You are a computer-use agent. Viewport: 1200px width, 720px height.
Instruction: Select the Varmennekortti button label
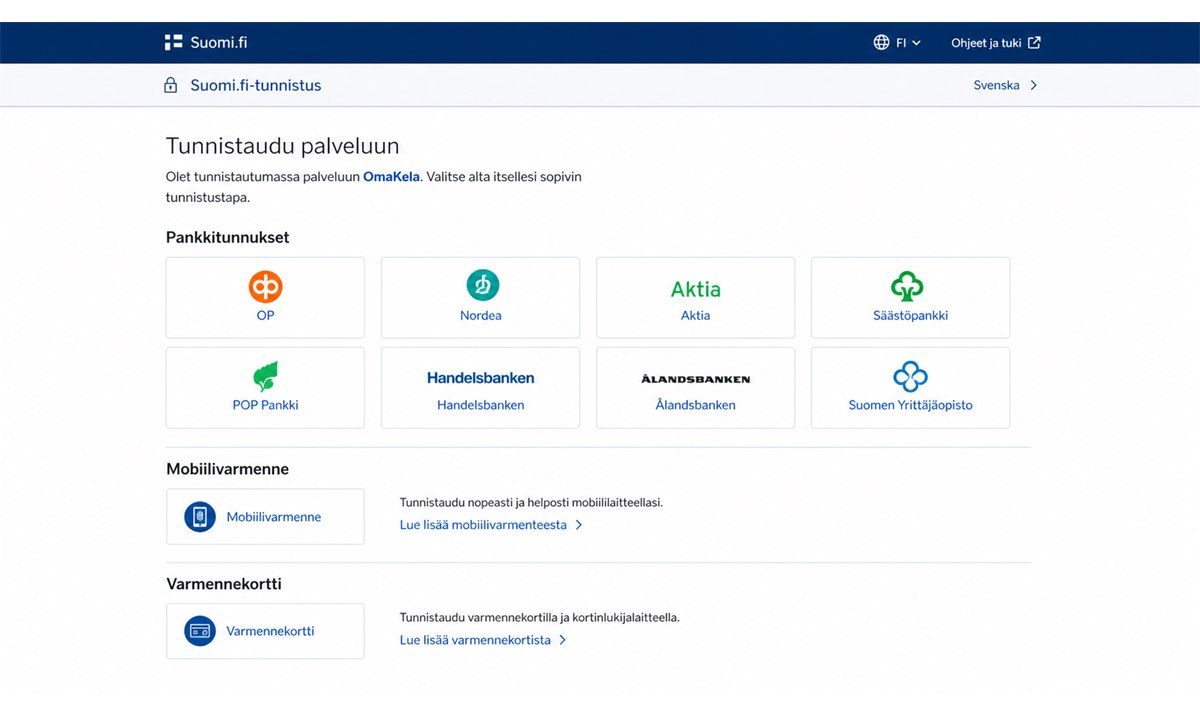tap(271, 631)
